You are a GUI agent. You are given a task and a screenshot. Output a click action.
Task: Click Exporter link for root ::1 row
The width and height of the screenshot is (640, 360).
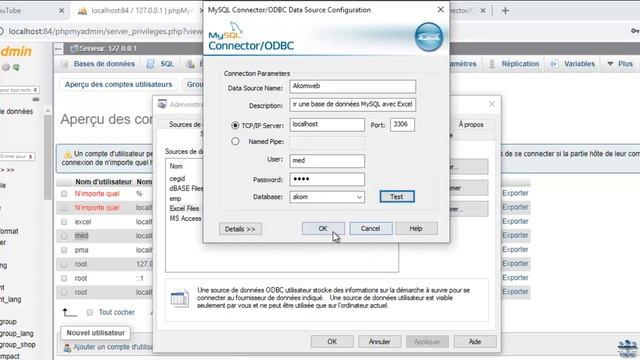coord(515,278)
